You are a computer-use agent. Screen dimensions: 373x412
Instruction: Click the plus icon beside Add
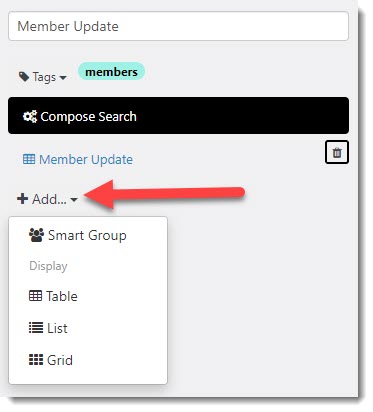tap(22, 199)
